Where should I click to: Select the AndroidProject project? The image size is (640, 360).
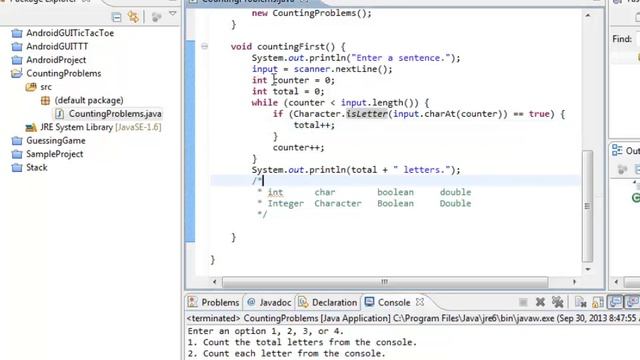point(56,60)
